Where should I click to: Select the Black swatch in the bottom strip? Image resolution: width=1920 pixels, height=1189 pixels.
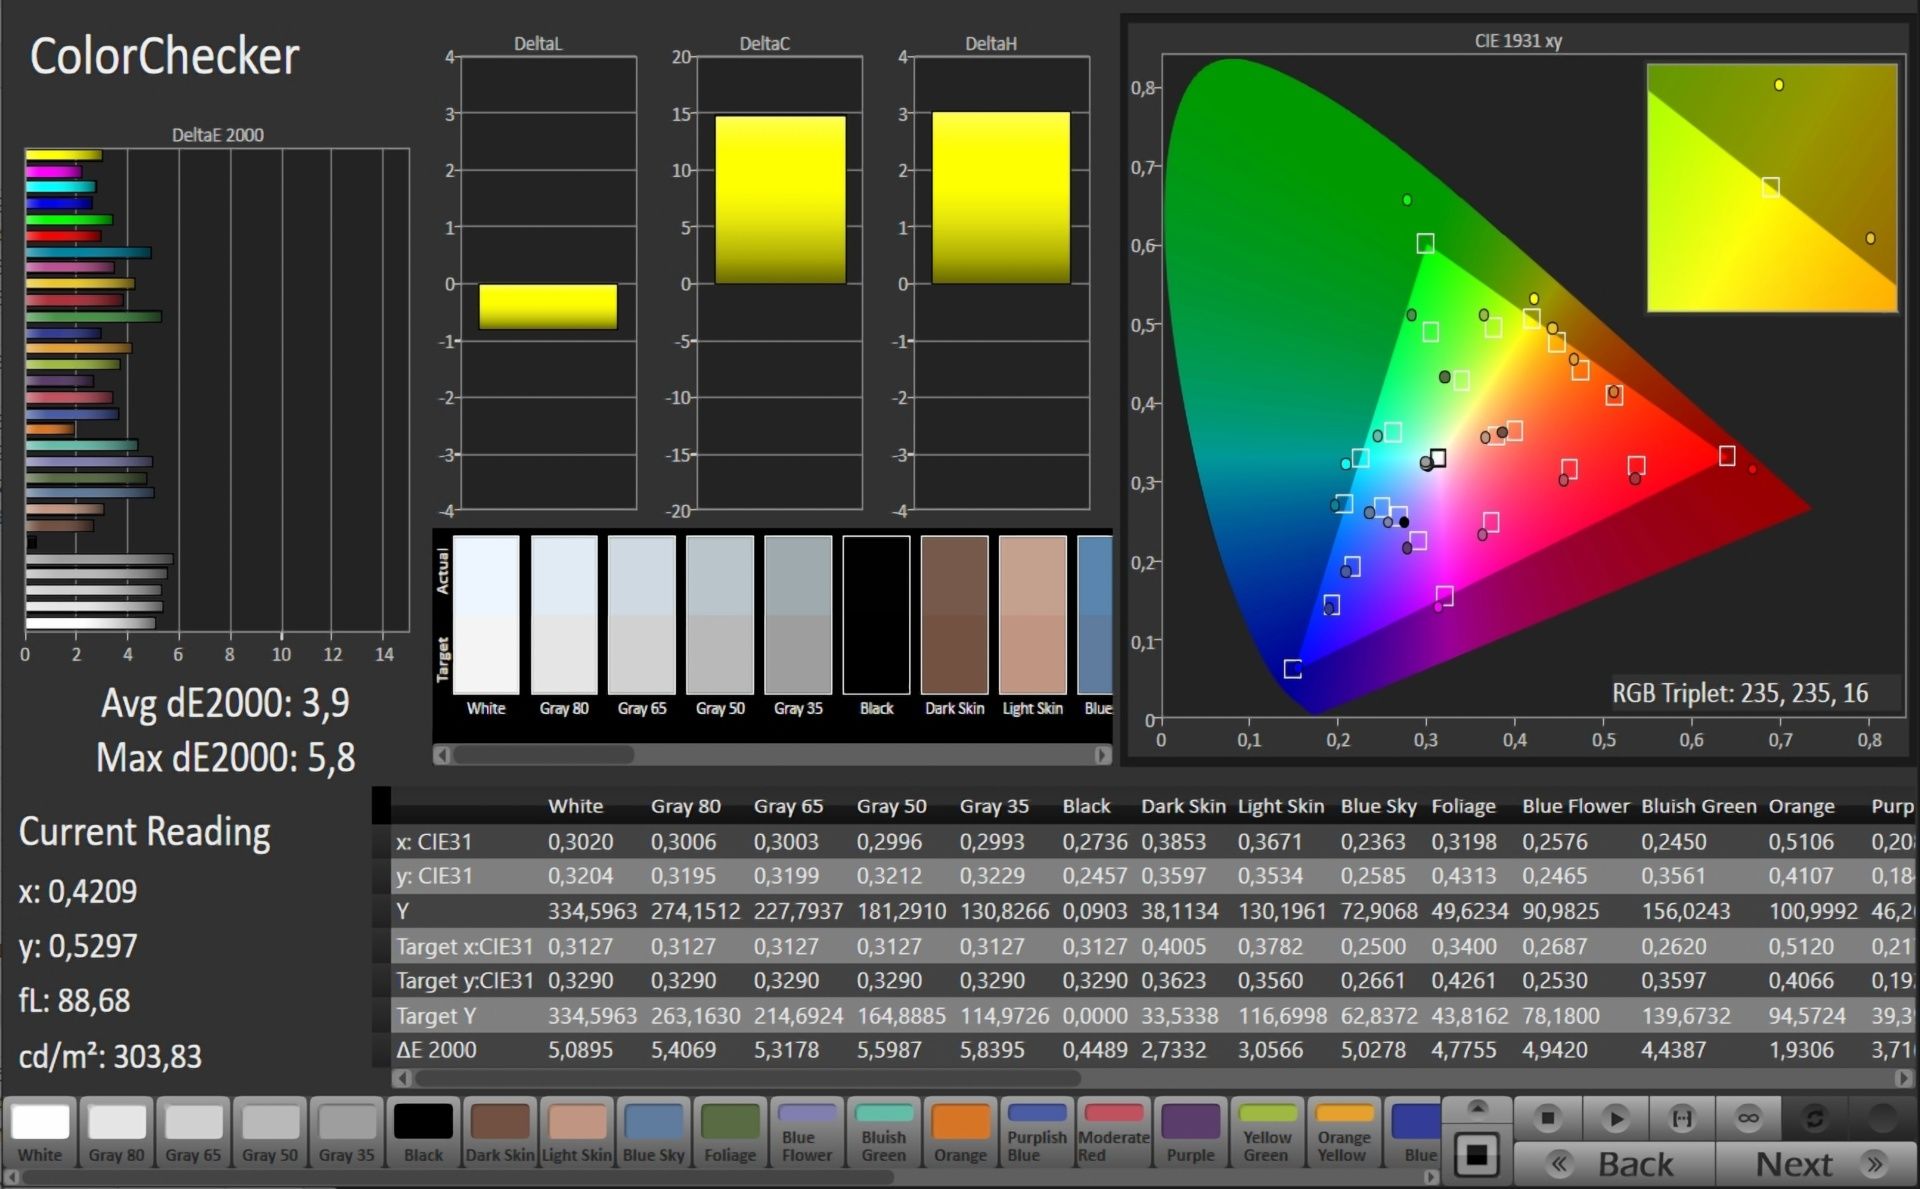click(x=423, y=1132)
